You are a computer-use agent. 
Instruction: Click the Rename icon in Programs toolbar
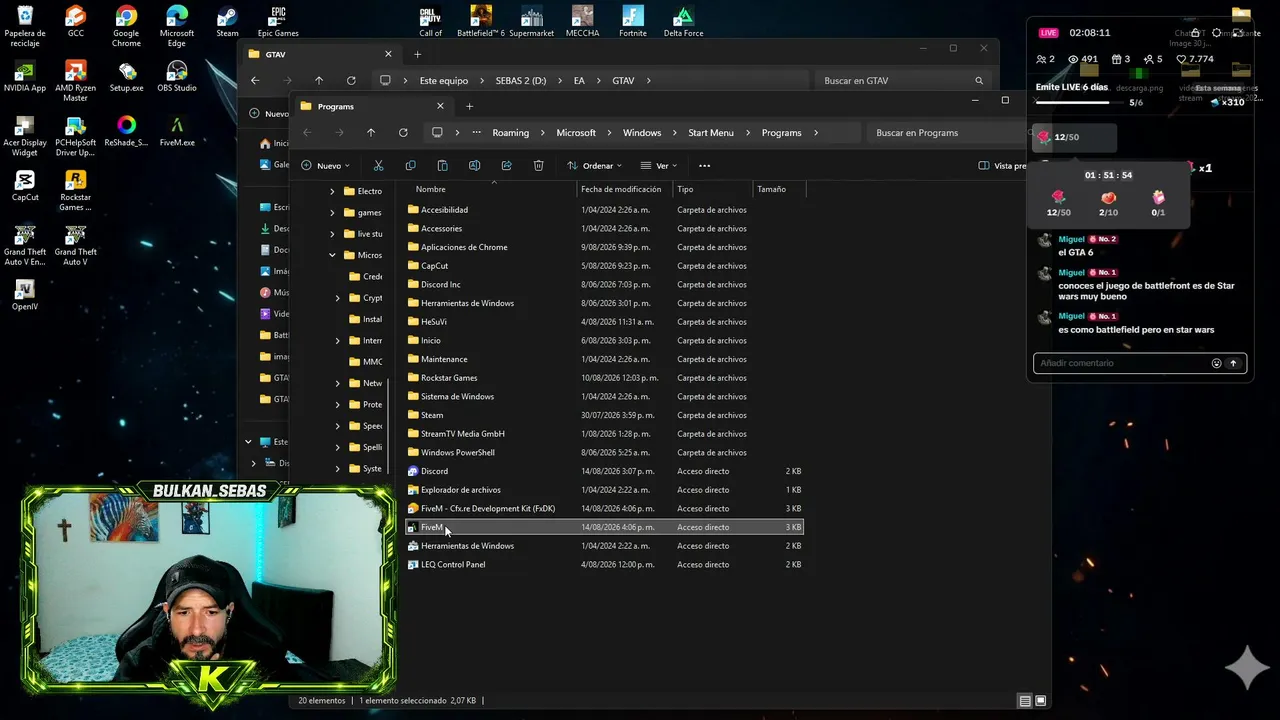[x=474, y=166]
